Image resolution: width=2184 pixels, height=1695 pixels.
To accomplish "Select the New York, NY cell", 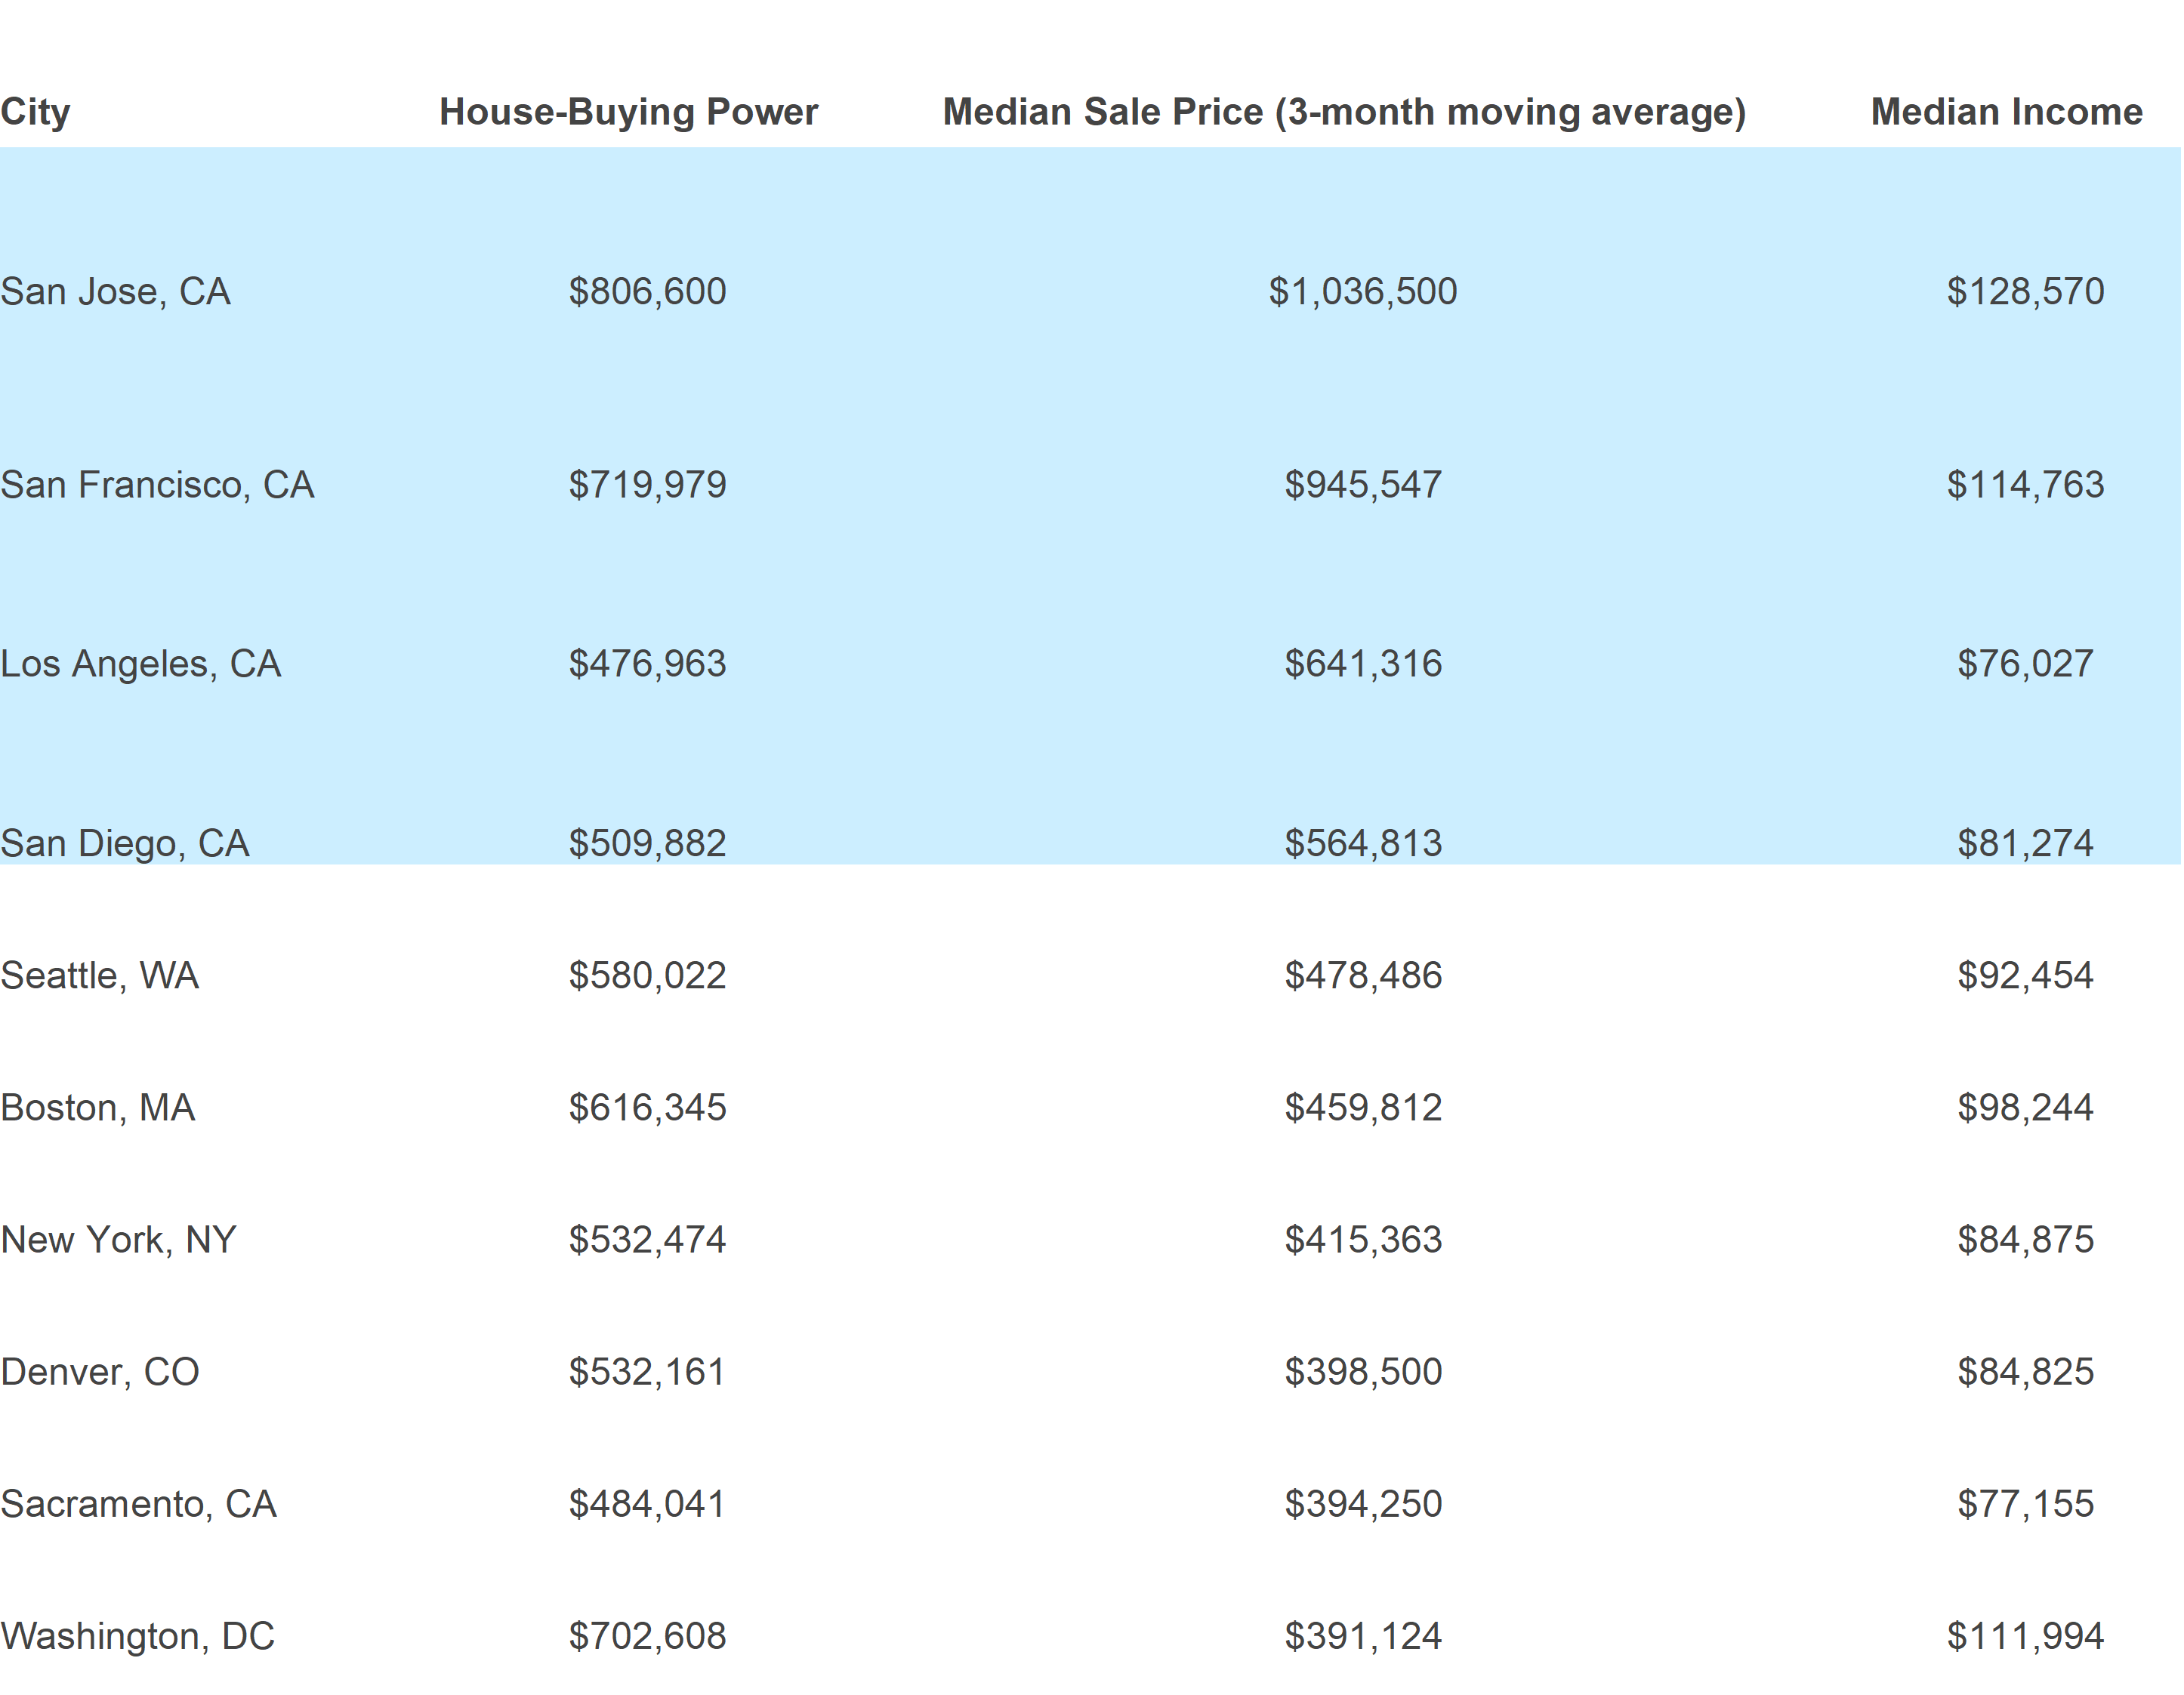I will [118, 1240].
